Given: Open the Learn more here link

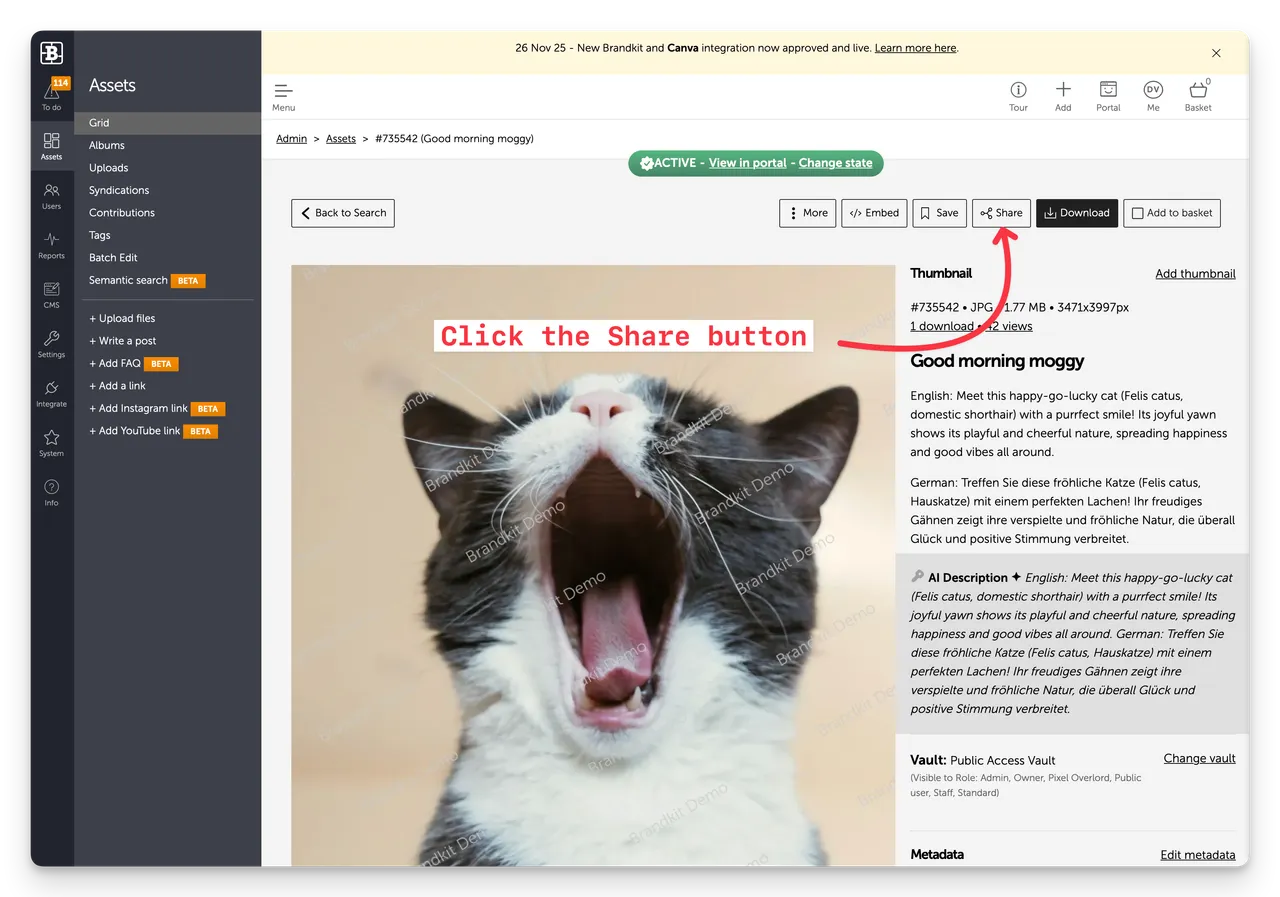Looking at the screenshot, I should [x=915, y=47].
